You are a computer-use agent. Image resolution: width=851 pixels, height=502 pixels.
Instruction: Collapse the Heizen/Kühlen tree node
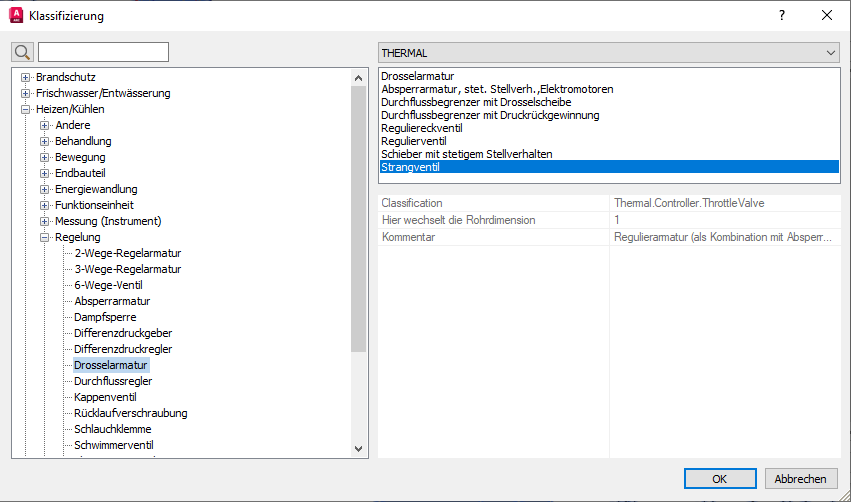(26, 109)
